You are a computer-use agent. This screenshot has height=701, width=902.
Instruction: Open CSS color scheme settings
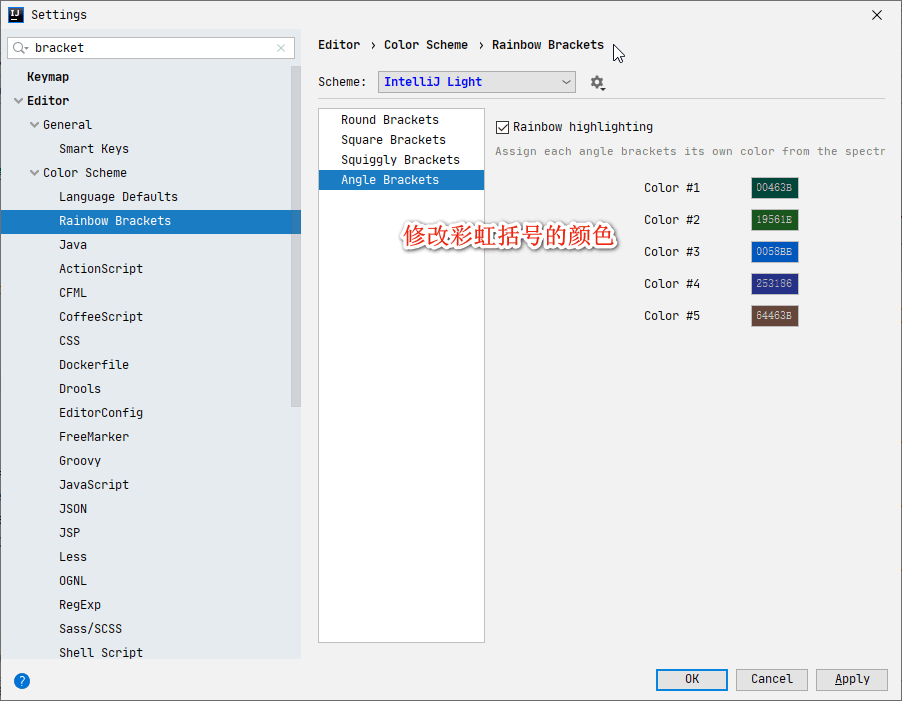69,341
